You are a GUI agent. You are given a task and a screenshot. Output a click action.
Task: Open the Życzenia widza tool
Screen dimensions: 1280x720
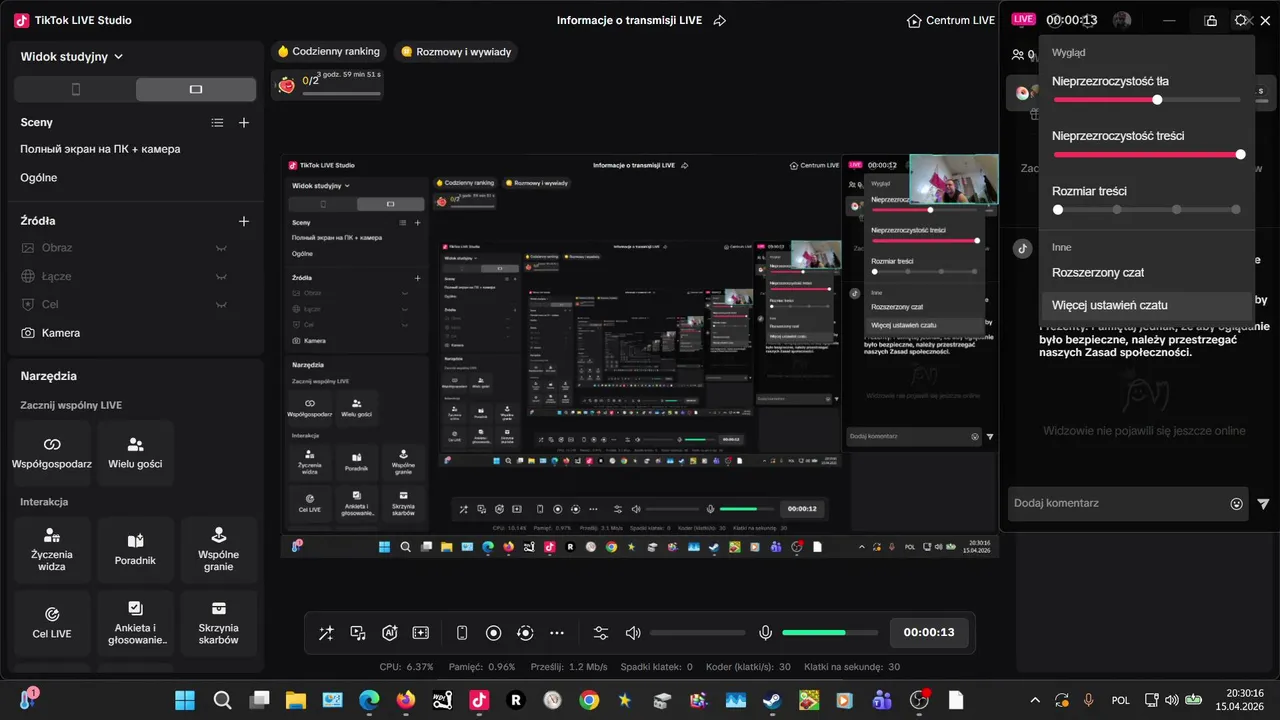(x=52, y=550)
